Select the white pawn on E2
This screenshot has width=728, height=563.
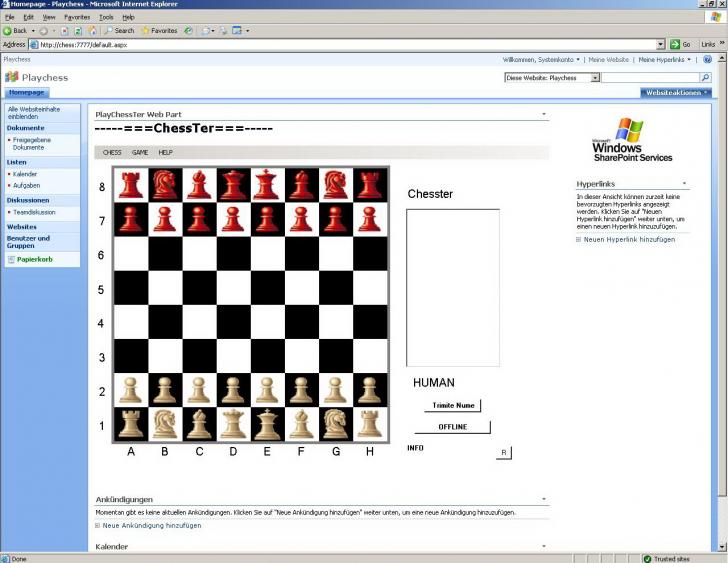[x=267, y=390]
